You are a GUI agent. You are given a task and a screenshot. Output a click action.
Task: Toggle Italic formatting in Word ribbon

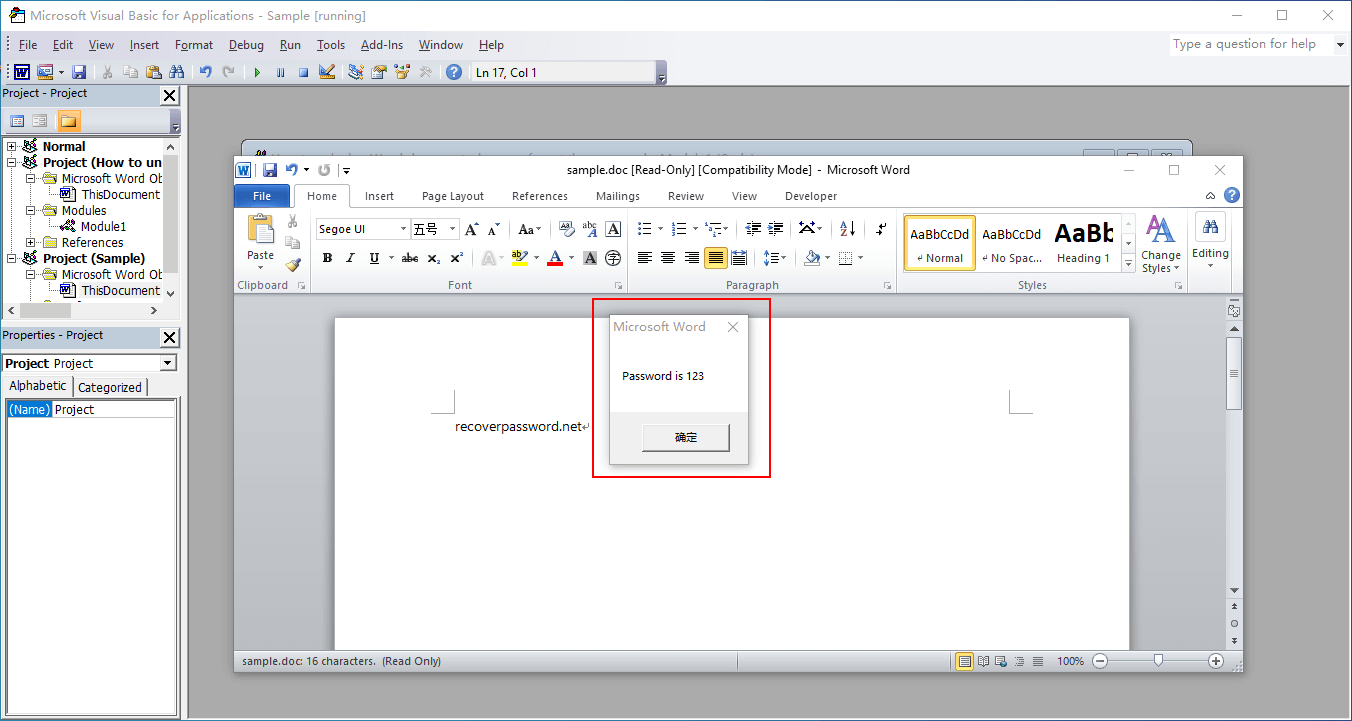point(350,258)
